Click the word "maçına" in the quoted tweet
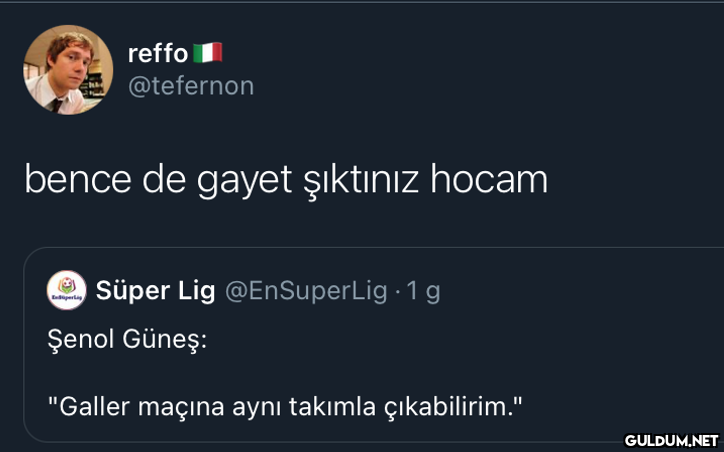This screenshot has width=724, height=452. [x=181, y=408]
